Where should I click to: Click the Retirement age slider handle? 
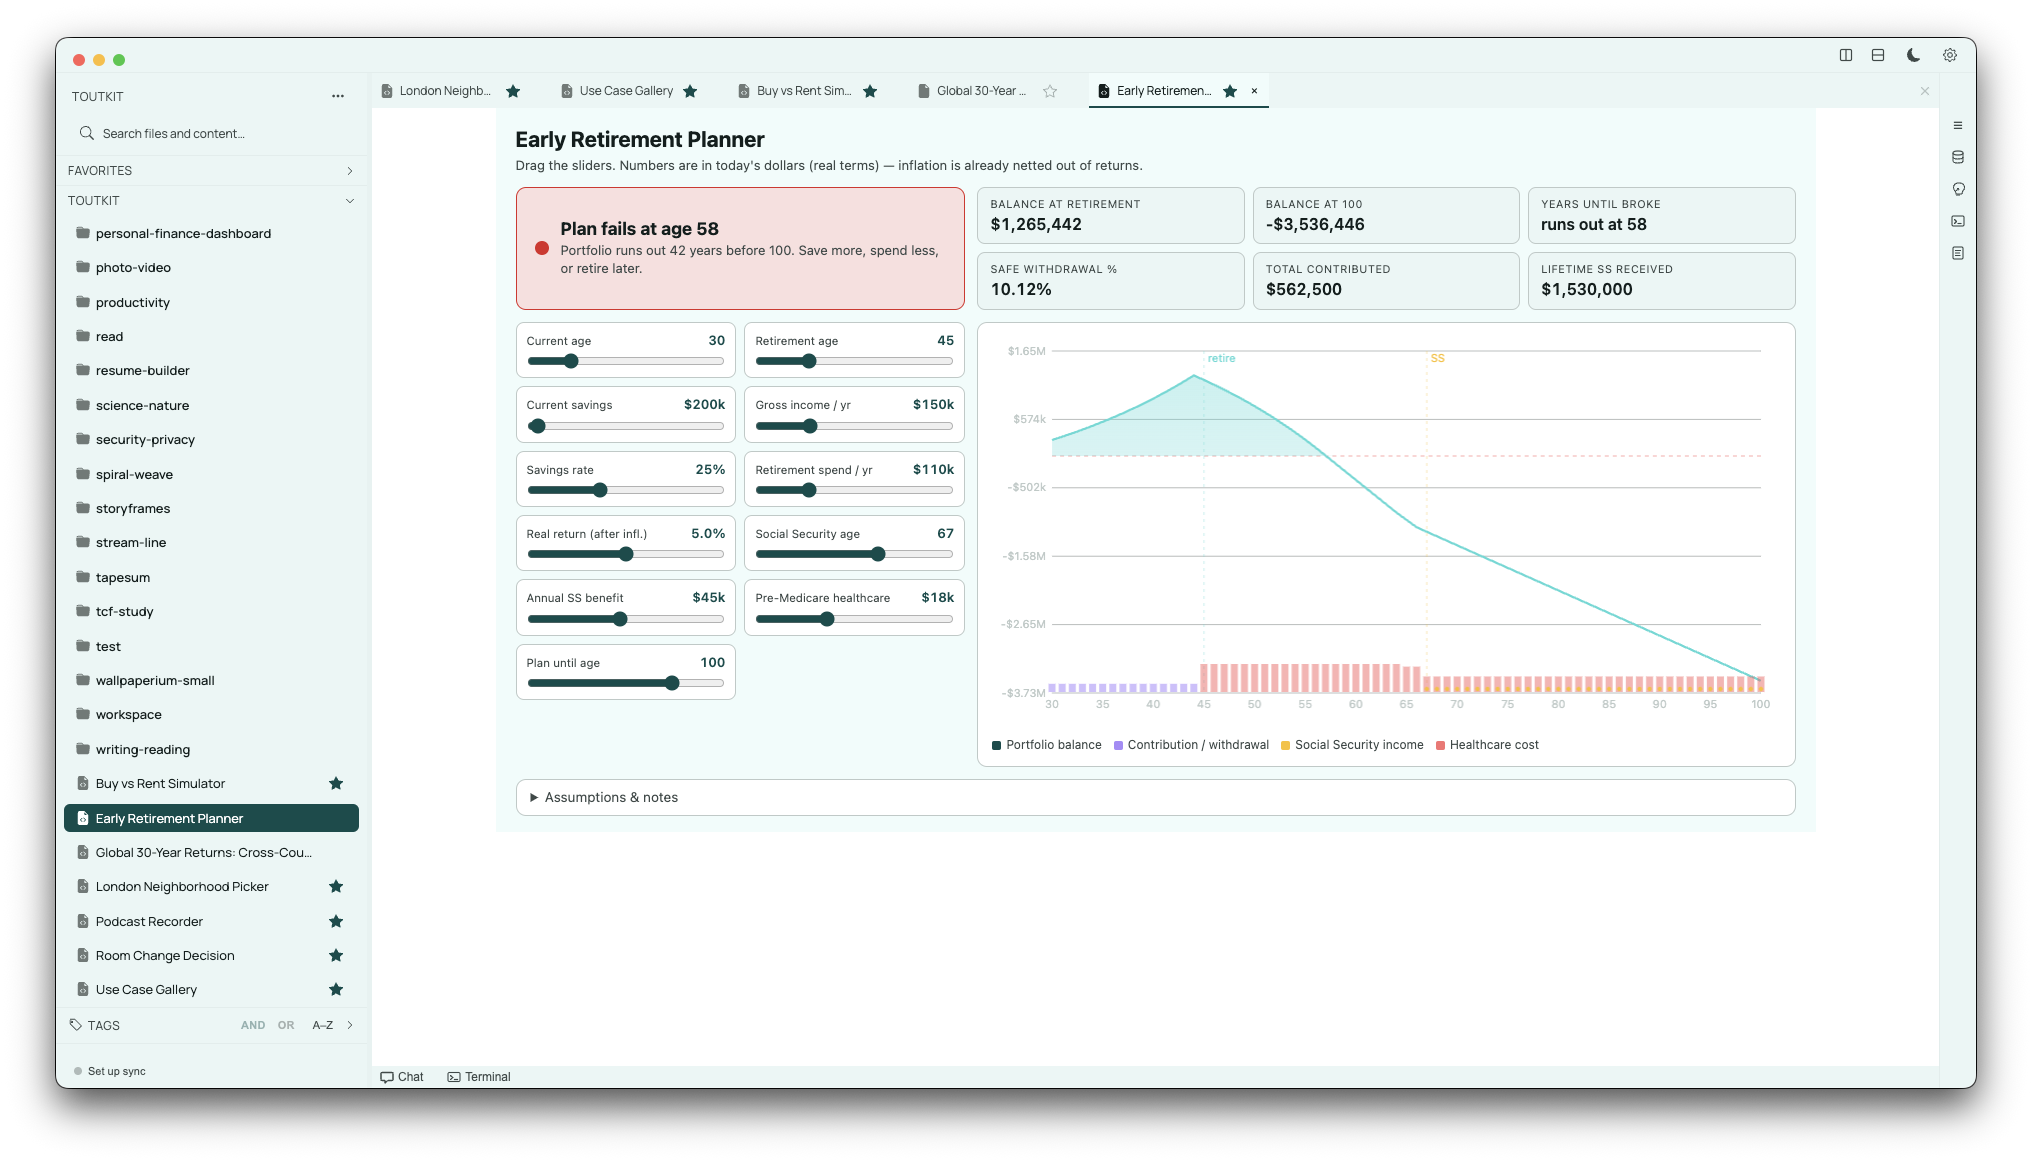pyautogui.click(x=809, y=361)
